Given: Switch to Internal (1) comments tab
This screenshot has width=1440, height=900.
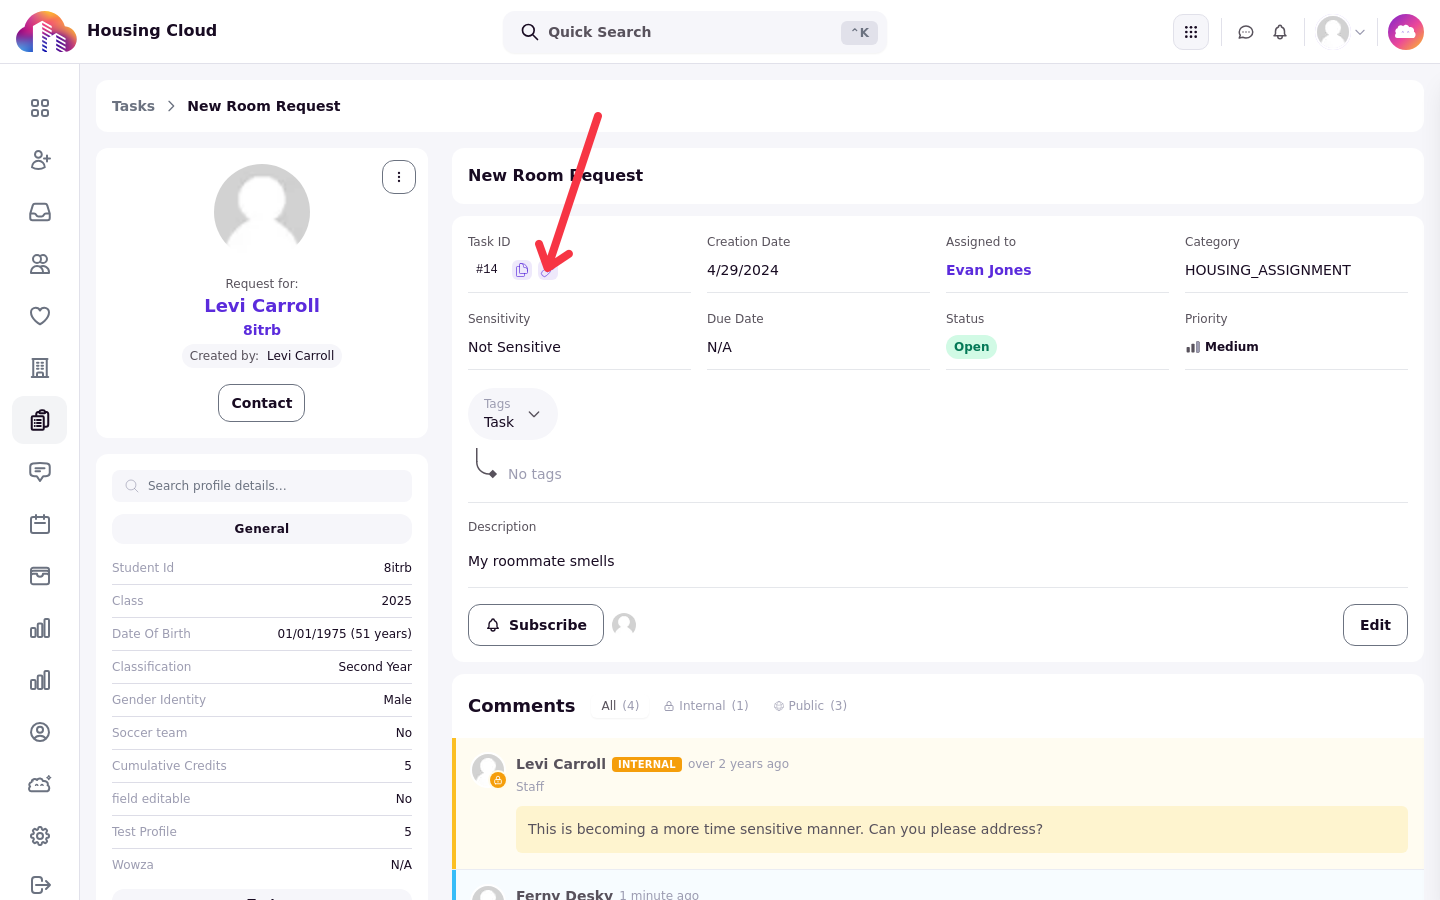Looking at the screenshot, I should coord(706,706).
